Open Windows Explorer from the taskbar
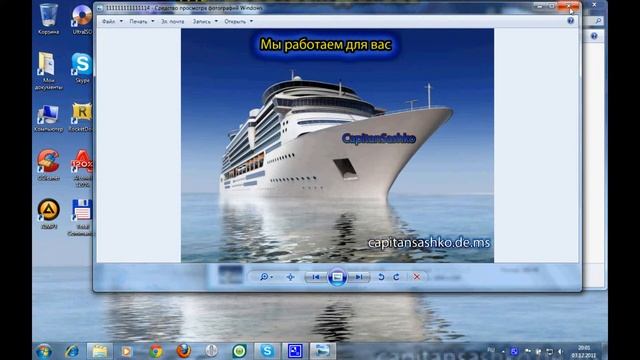640x360 pixels. (100, 351)
